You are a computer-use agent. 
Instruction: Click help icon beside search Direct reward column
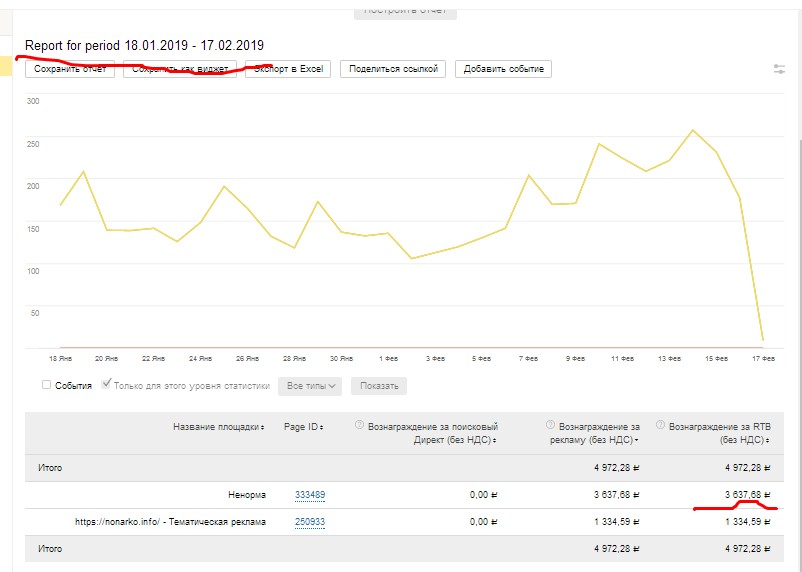point(359,426)
